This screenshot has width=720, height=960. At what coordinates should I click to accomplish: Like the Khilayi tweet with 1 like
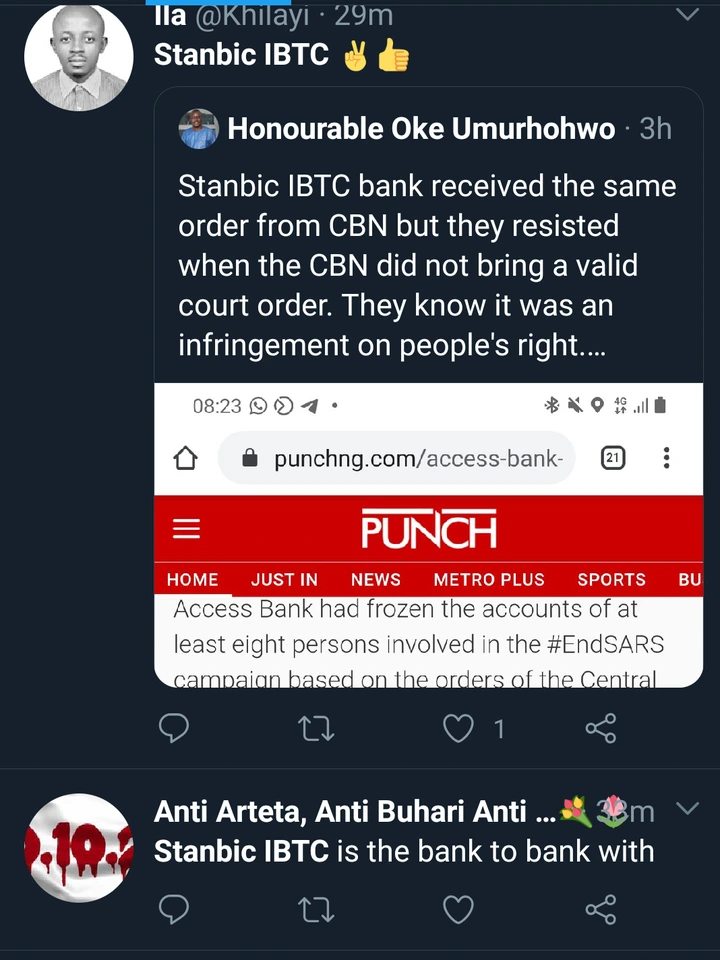point(459,728)
